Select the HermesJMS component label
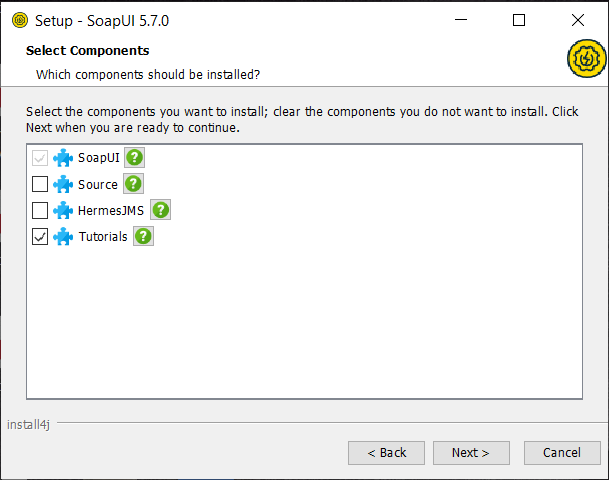 [111, 210]
